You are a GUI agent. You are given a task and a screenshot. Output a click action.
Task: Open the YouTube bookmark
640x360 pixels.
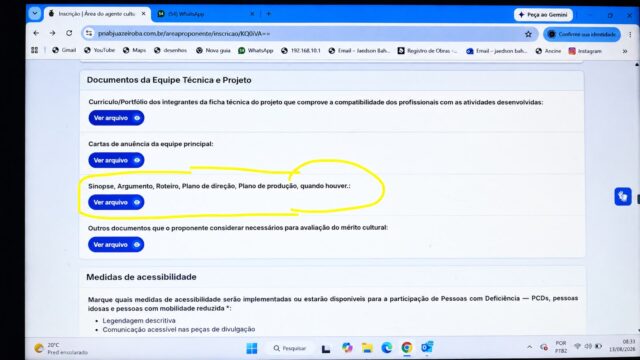point(99,50)
